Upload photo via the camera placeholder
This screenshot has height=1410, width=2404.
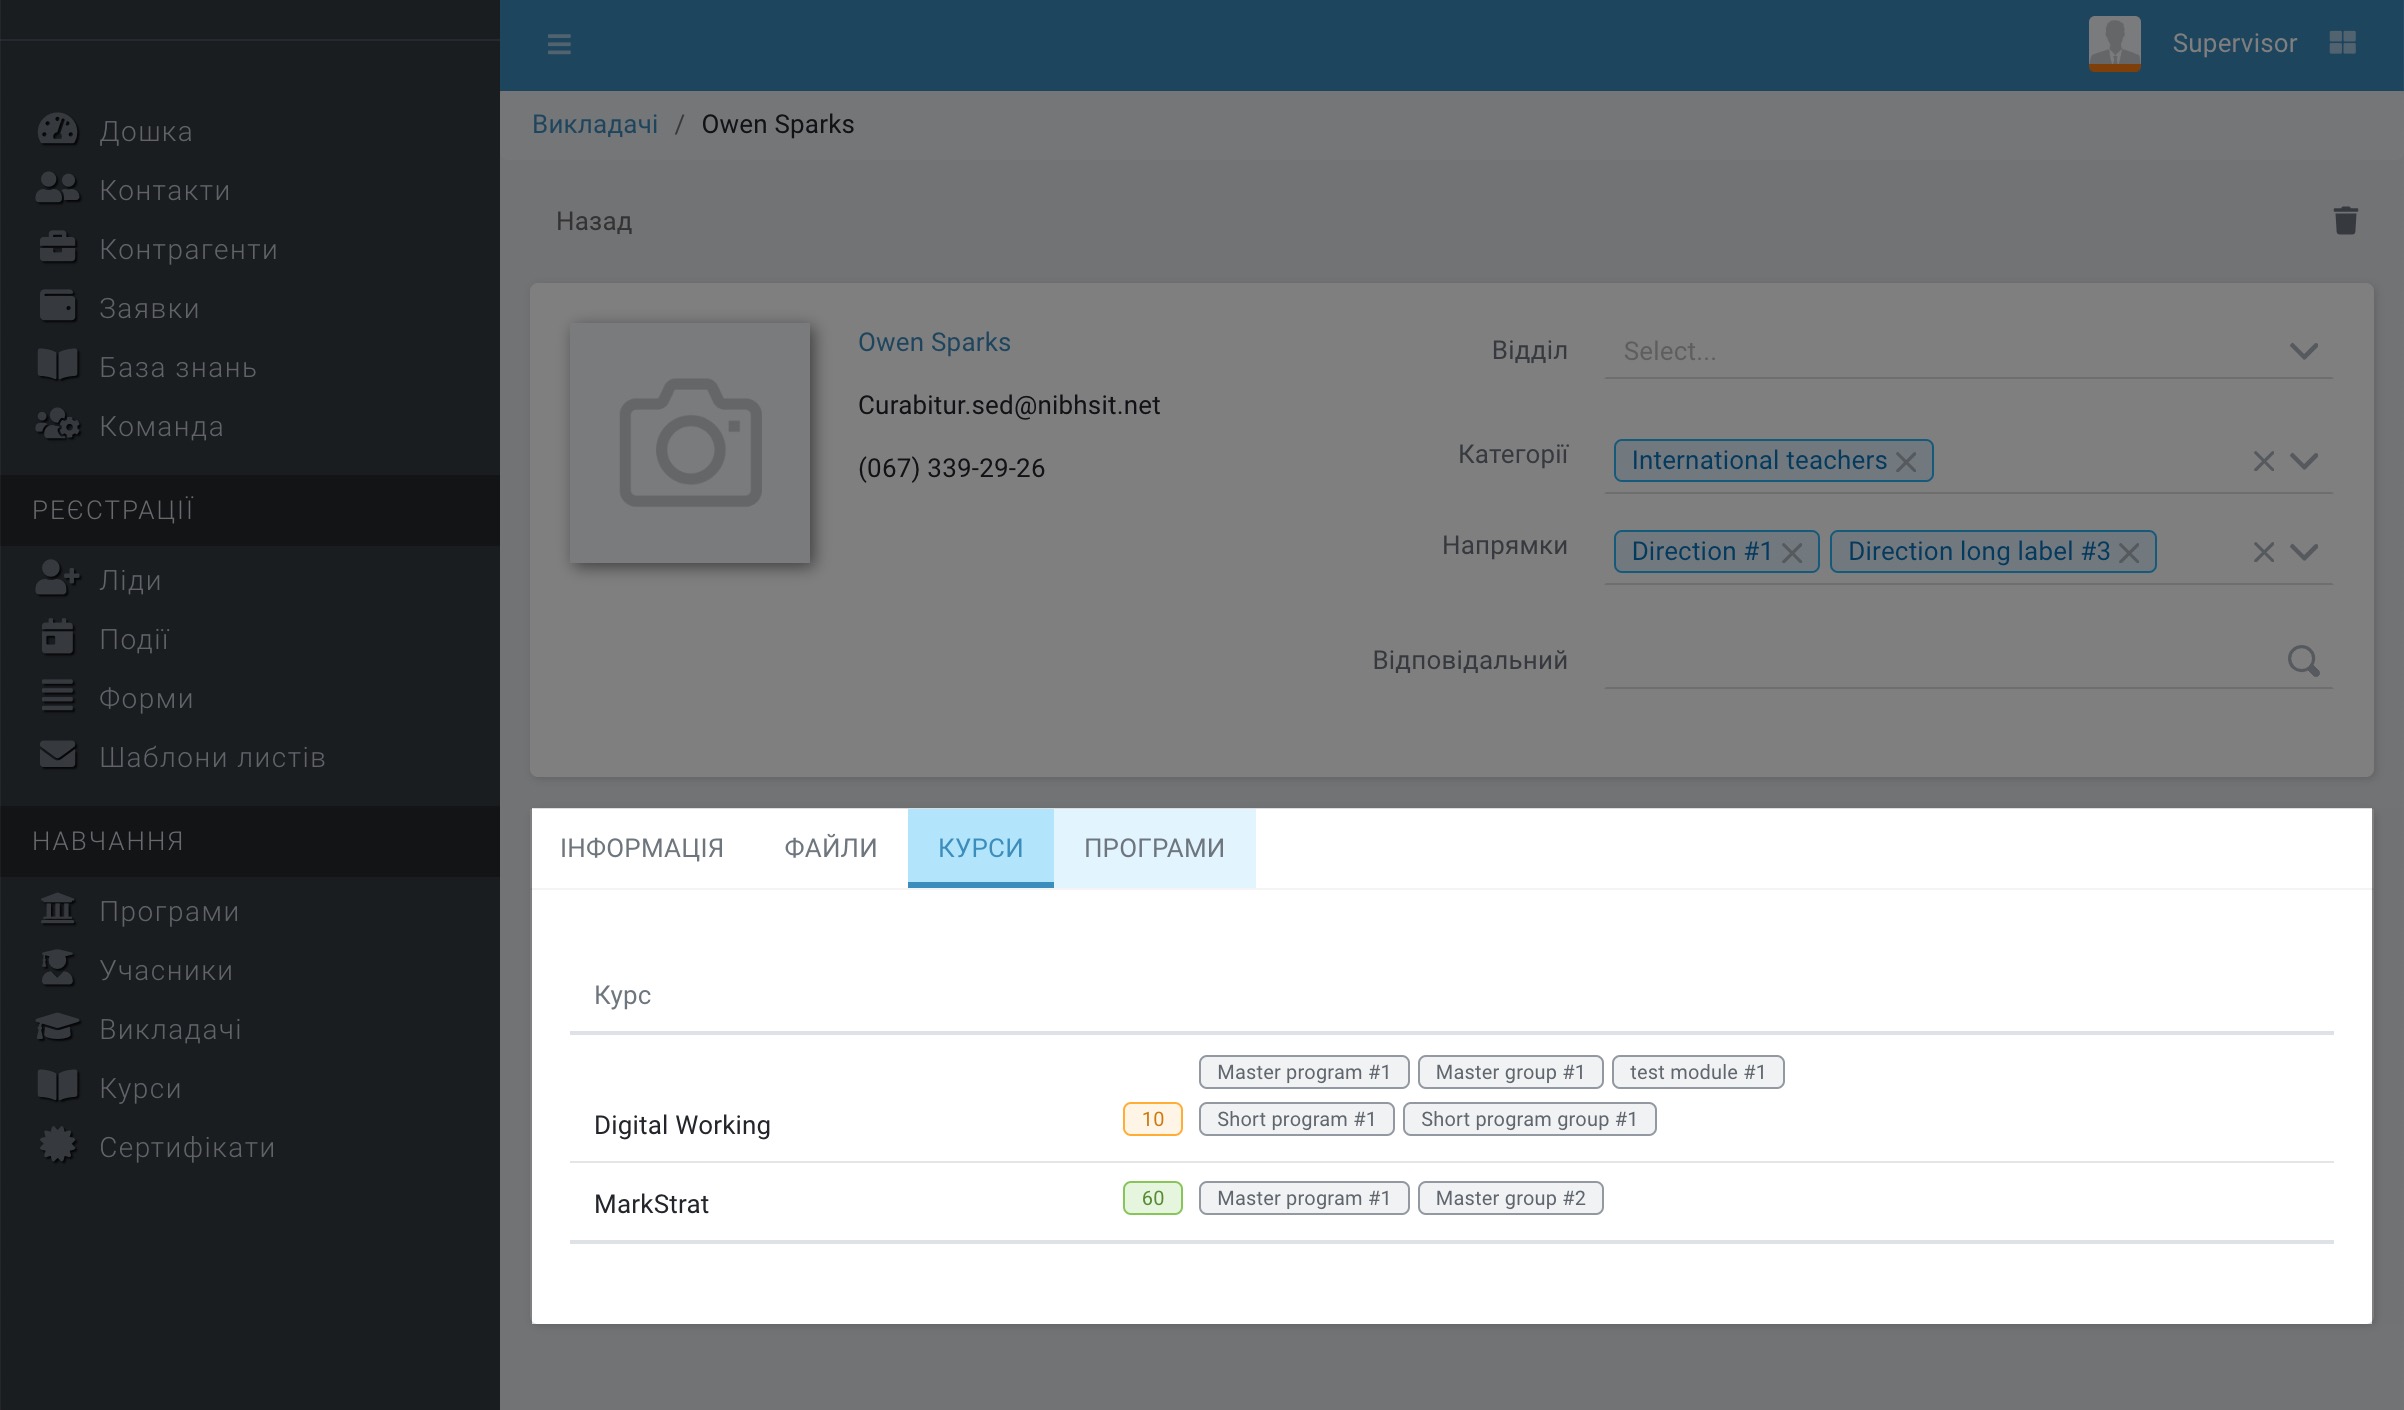[690, 442]
